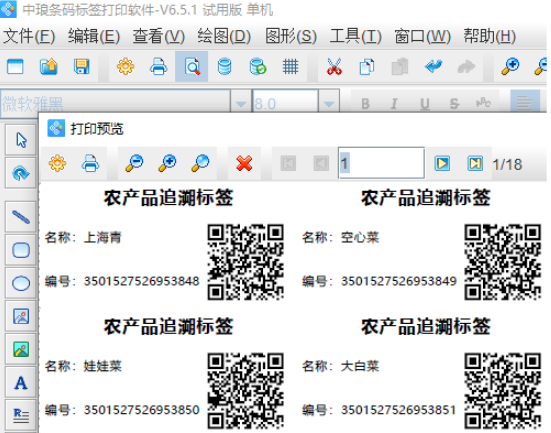Open the 编辑(E) menu
The image size is (551, 433).
[94, 36]
